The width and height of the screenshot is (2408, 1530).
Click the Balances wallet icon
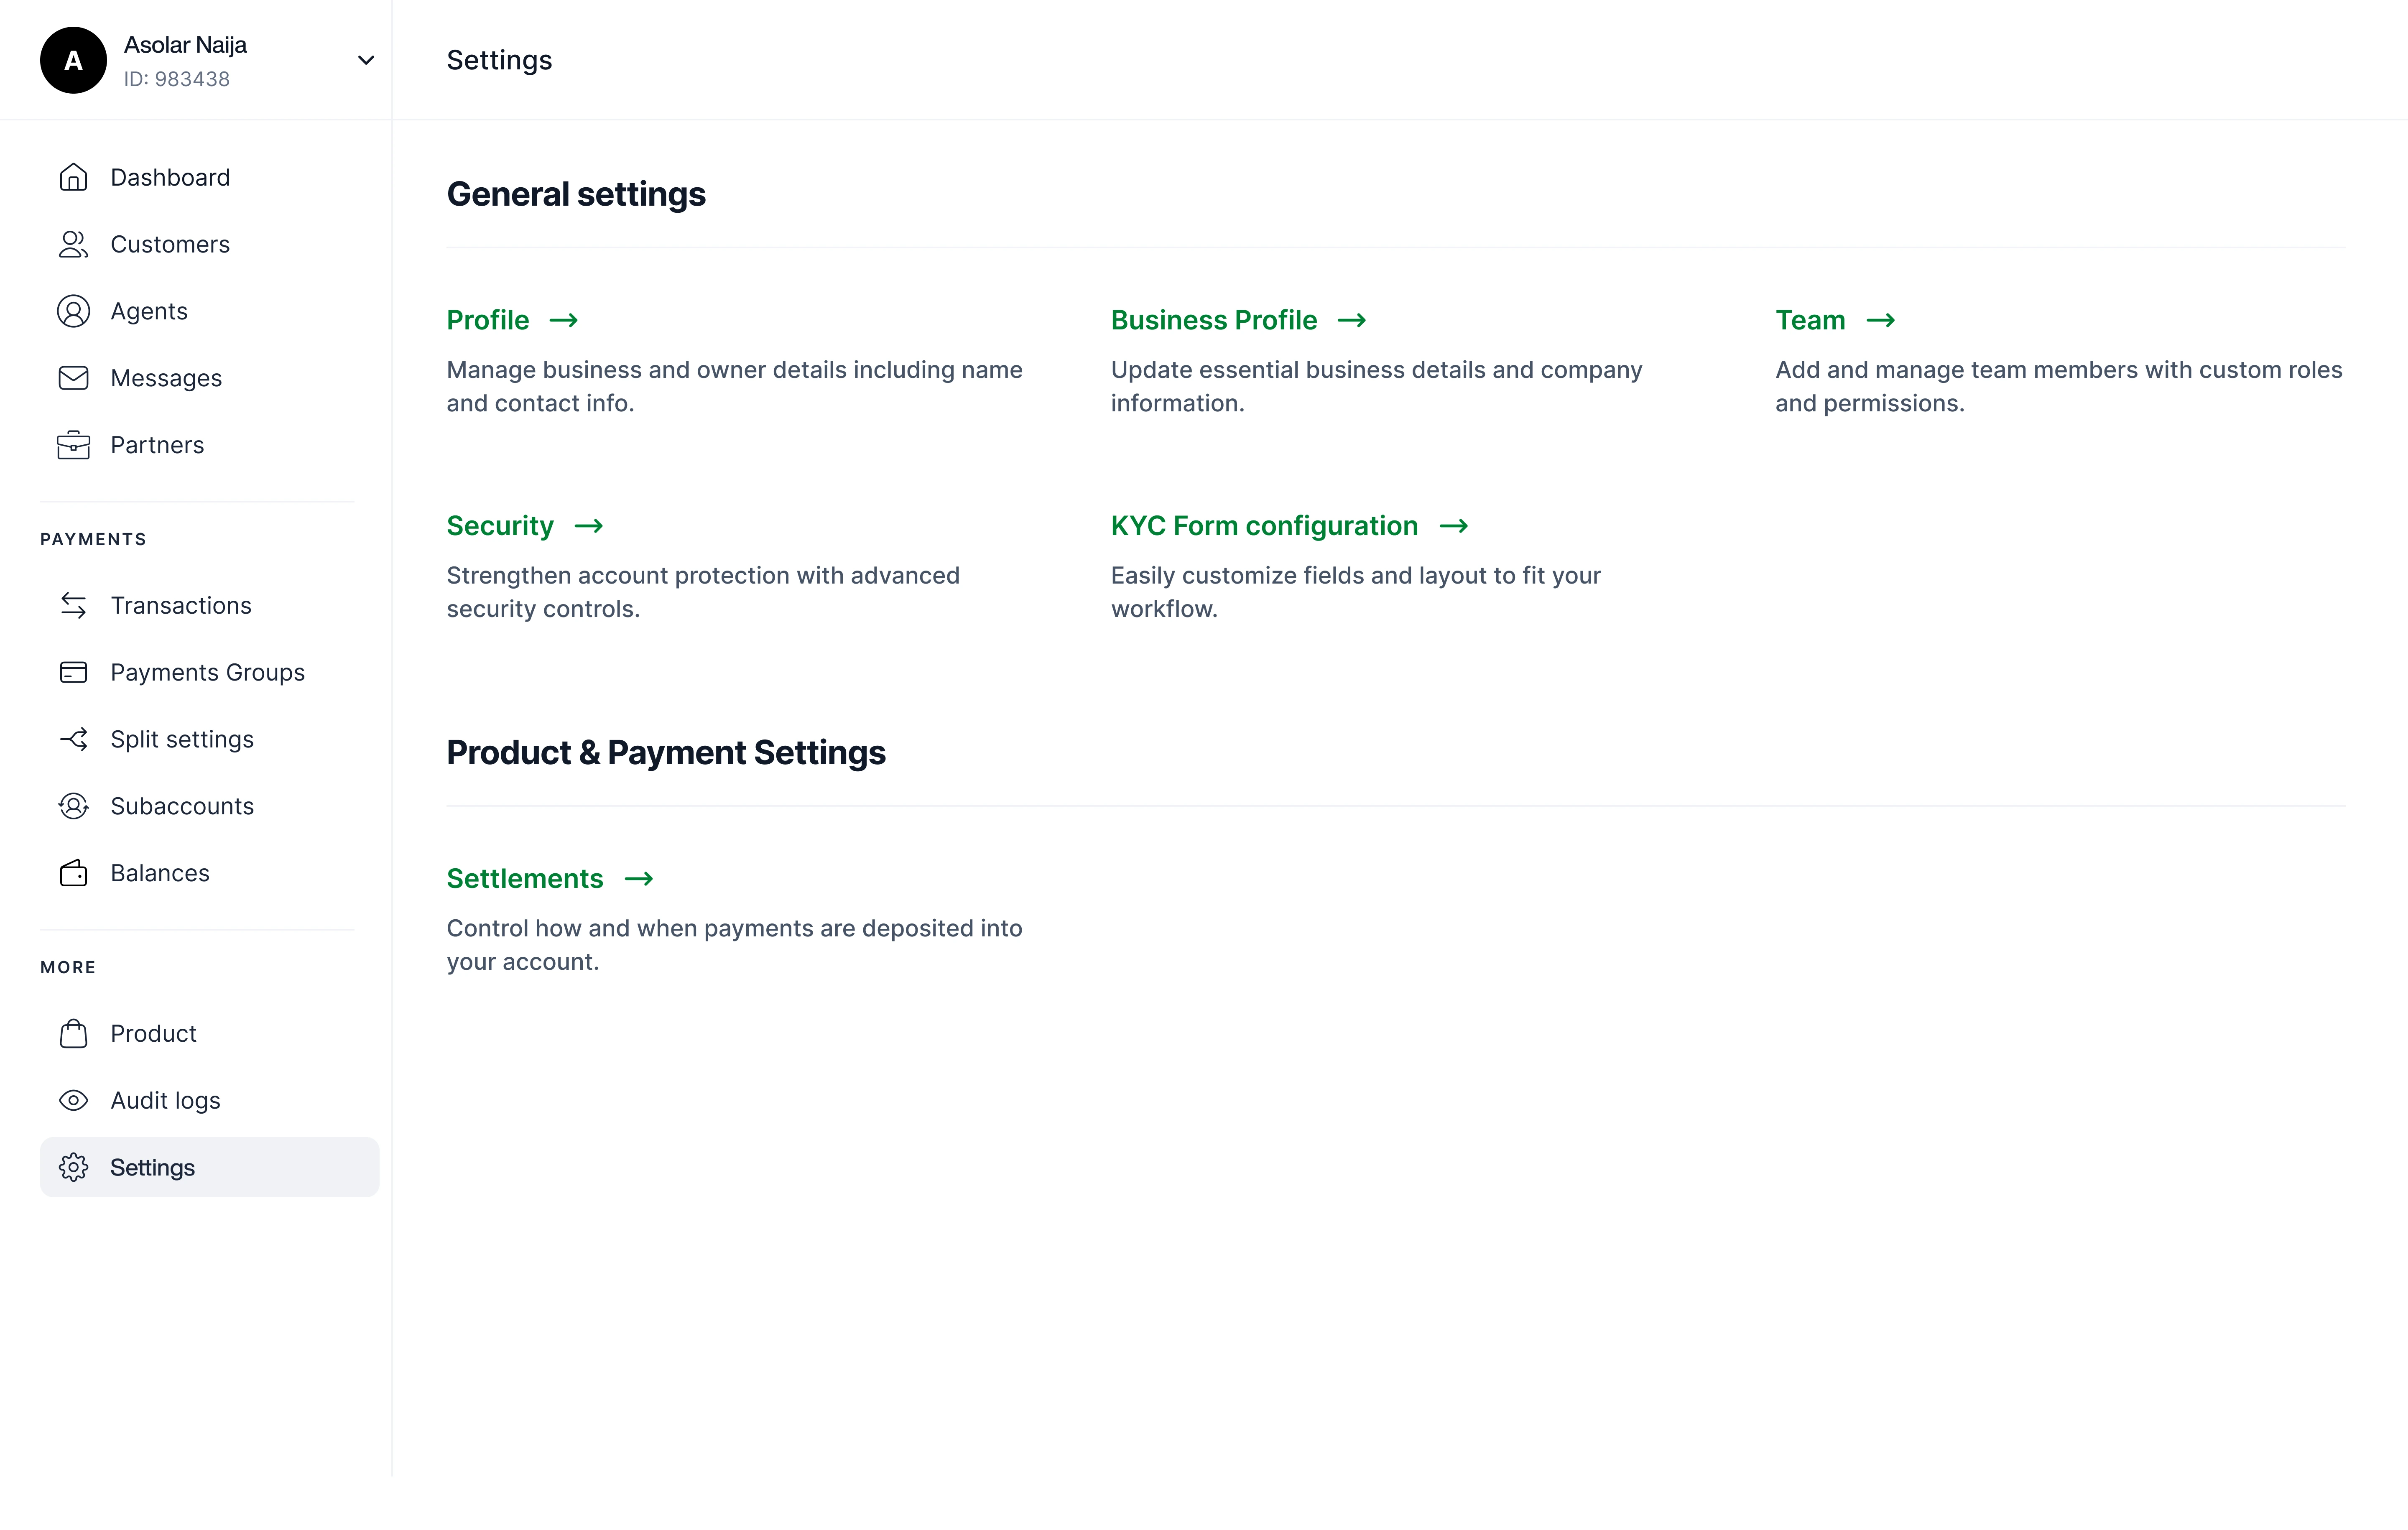[x=73, y=873]
